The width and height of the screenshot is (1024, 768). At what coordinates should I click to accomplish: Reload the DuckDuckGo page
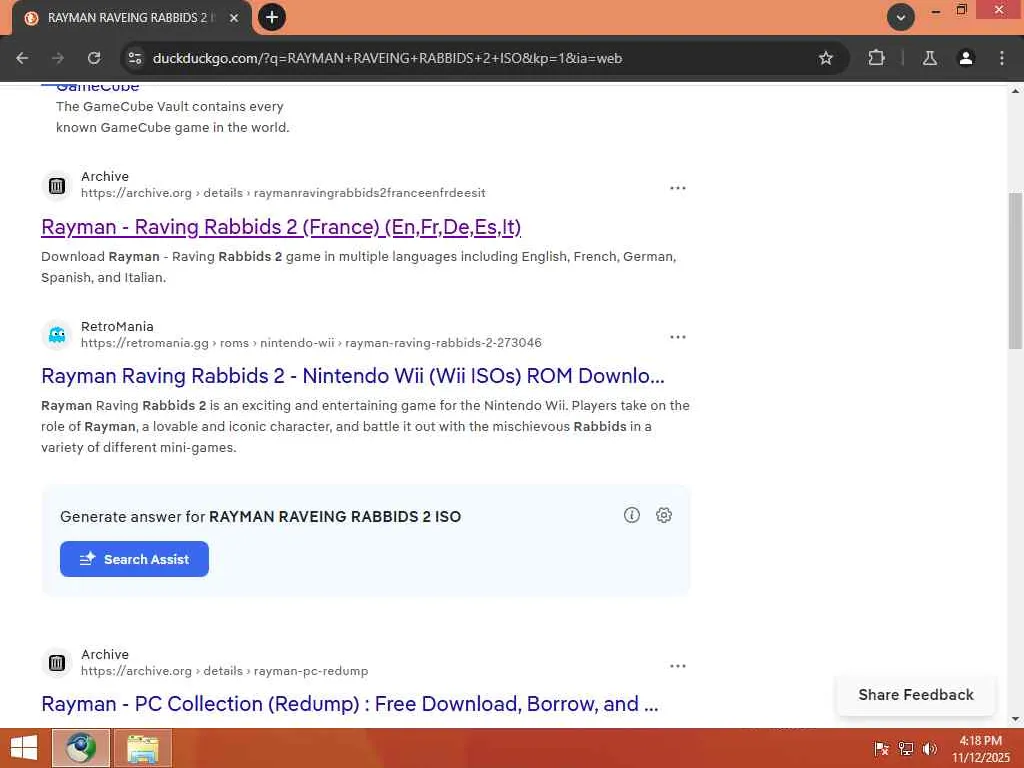(94, 58)
